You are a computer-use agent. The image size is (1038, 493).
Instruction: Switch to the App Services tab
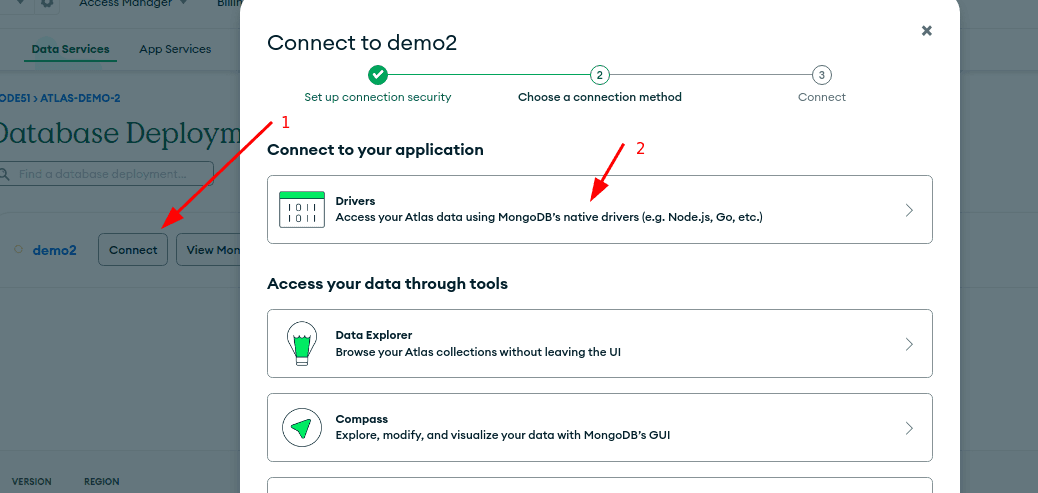point(175,49)
